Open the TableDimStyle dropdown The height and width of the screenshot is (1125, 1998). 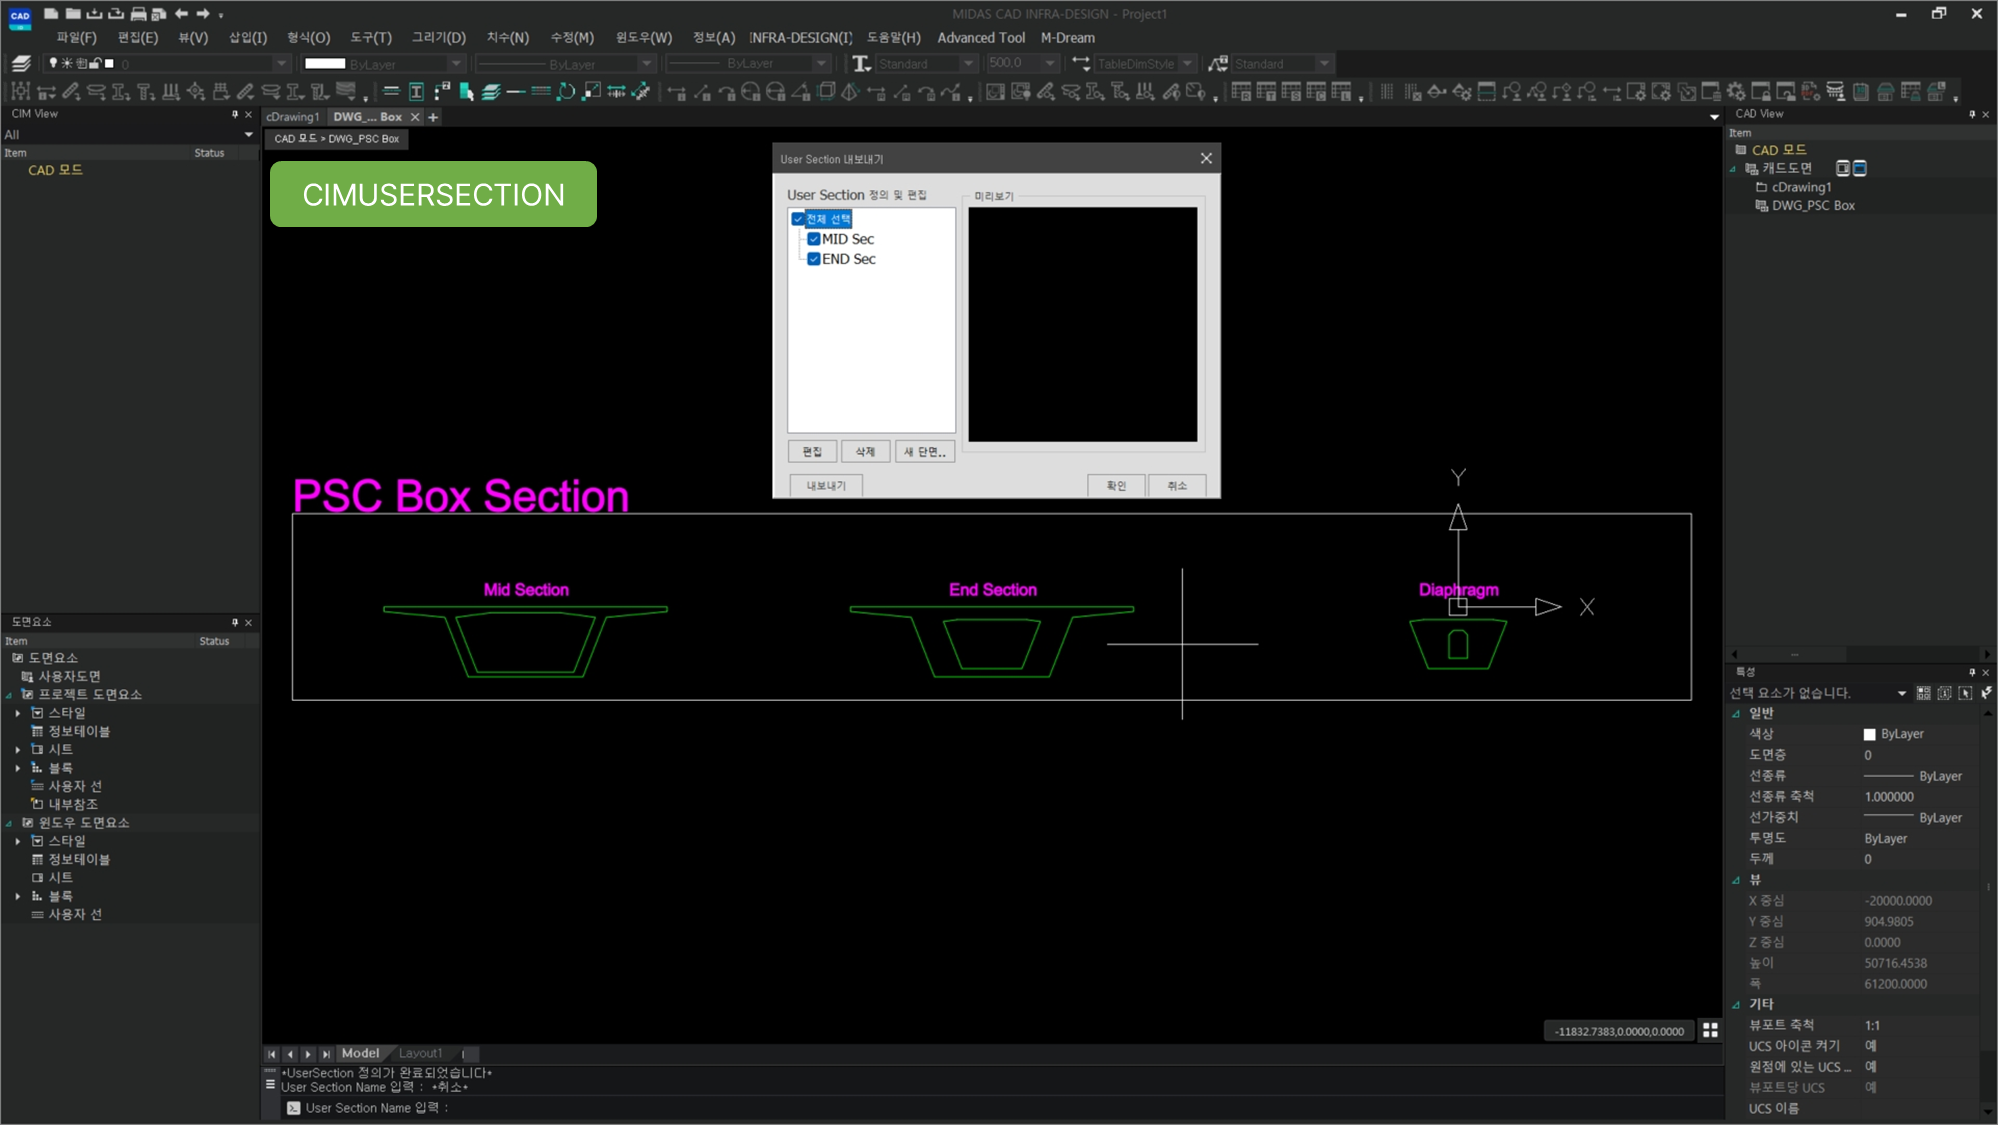pyautogui.click(x=1187, y=63)
